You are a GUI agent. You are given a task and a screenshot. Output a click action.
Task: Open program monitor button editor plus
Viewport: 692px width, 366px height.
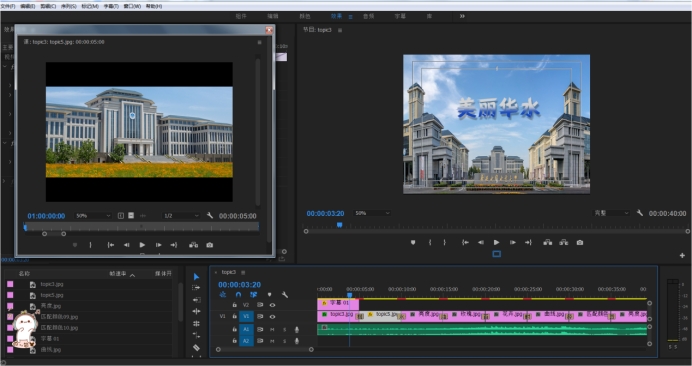pyautogui.click(x=682, y=256)
